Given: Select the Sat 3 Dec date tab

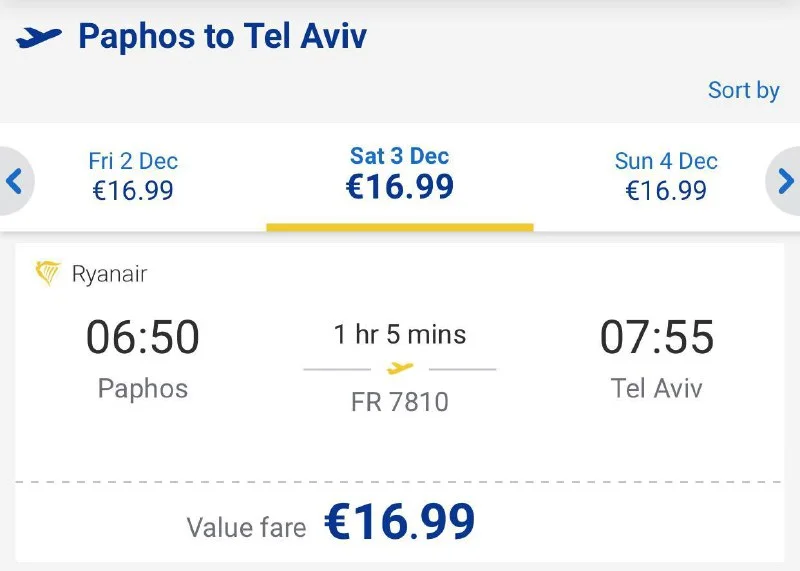Looking at the screenshot, I should [x=400, y=173].
